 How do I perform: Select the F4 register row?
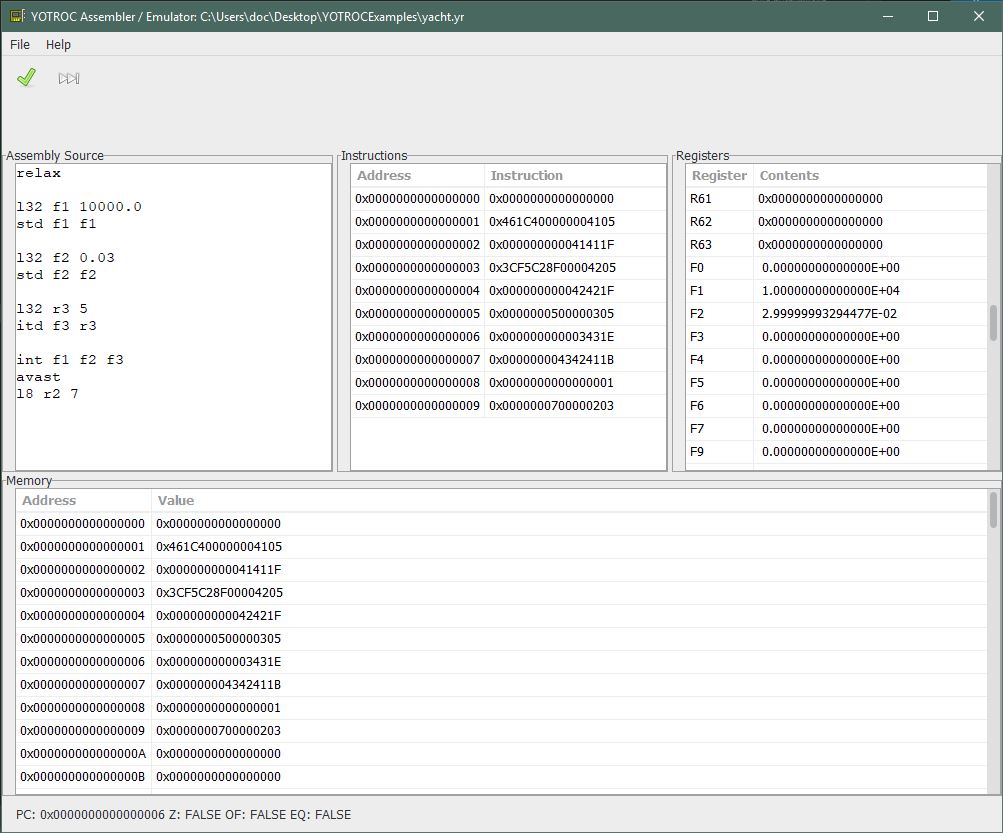[836, 360]
